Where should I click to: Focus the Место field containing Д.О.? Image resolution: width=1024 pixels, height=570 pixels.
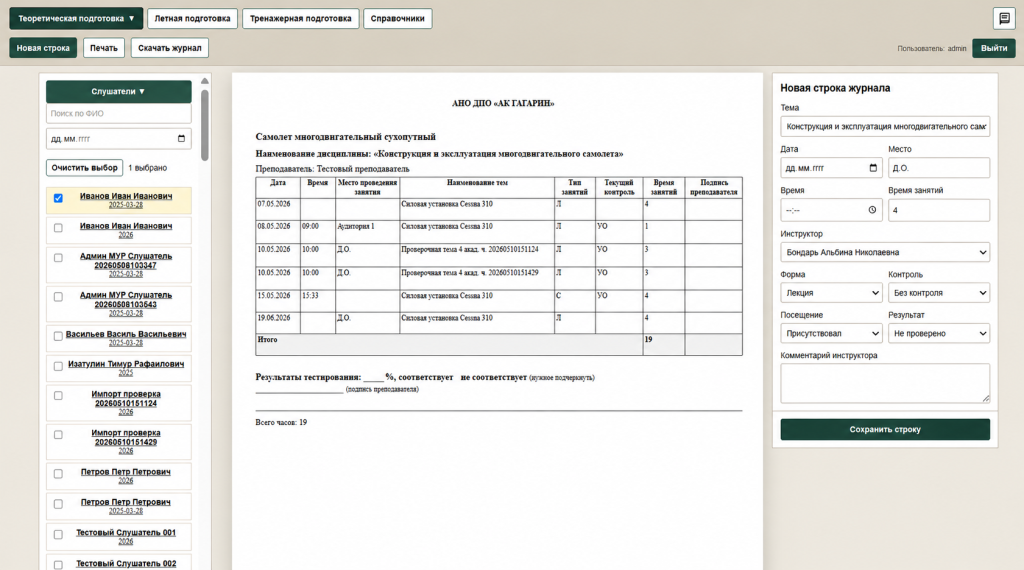[x=938, y=168]
